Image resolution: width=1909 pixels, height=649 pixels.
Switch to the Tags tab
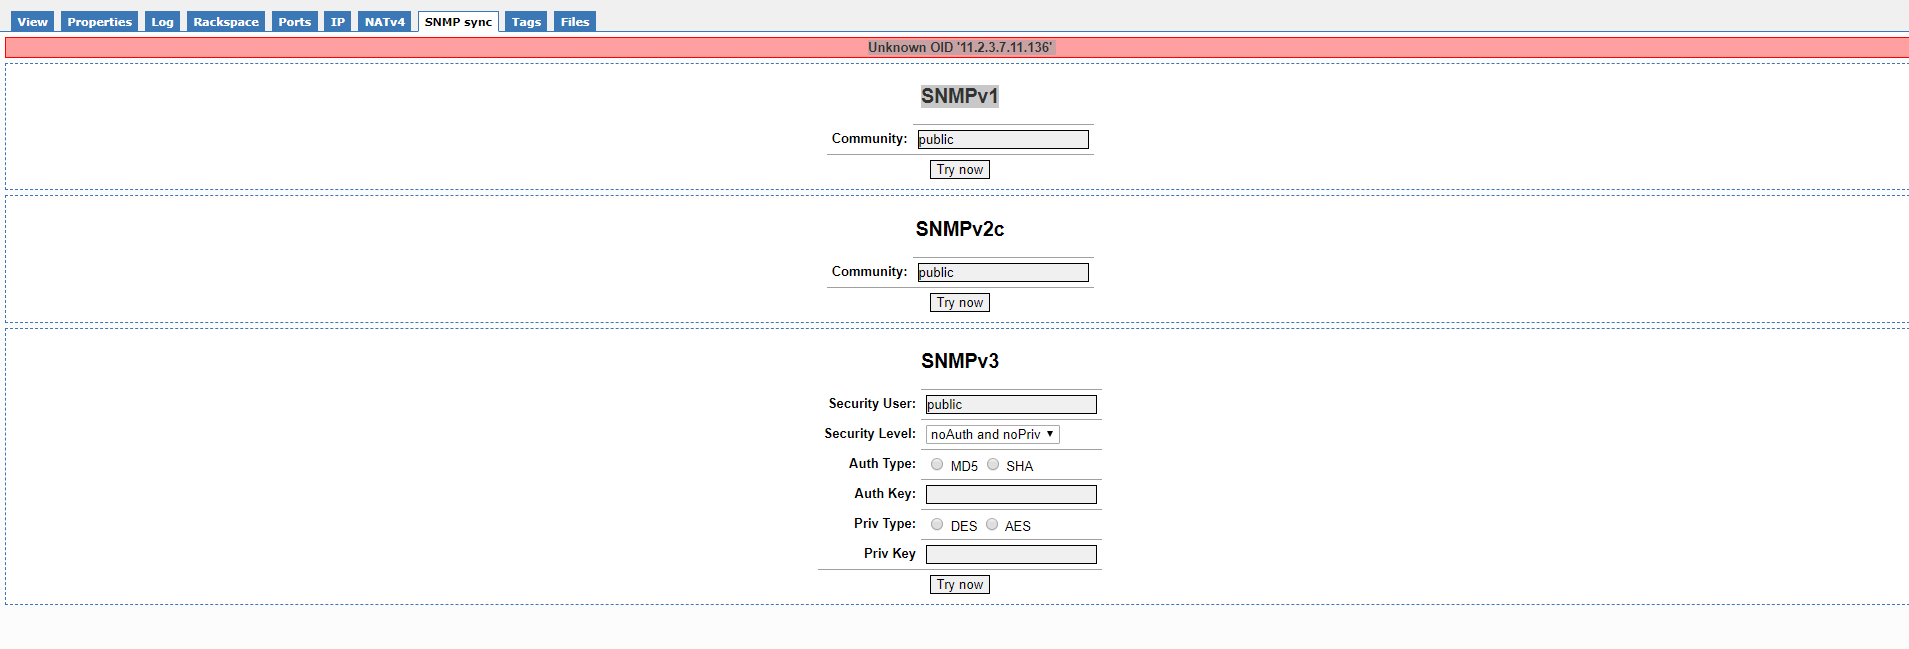pyautogui.click(x=526, y=22)
